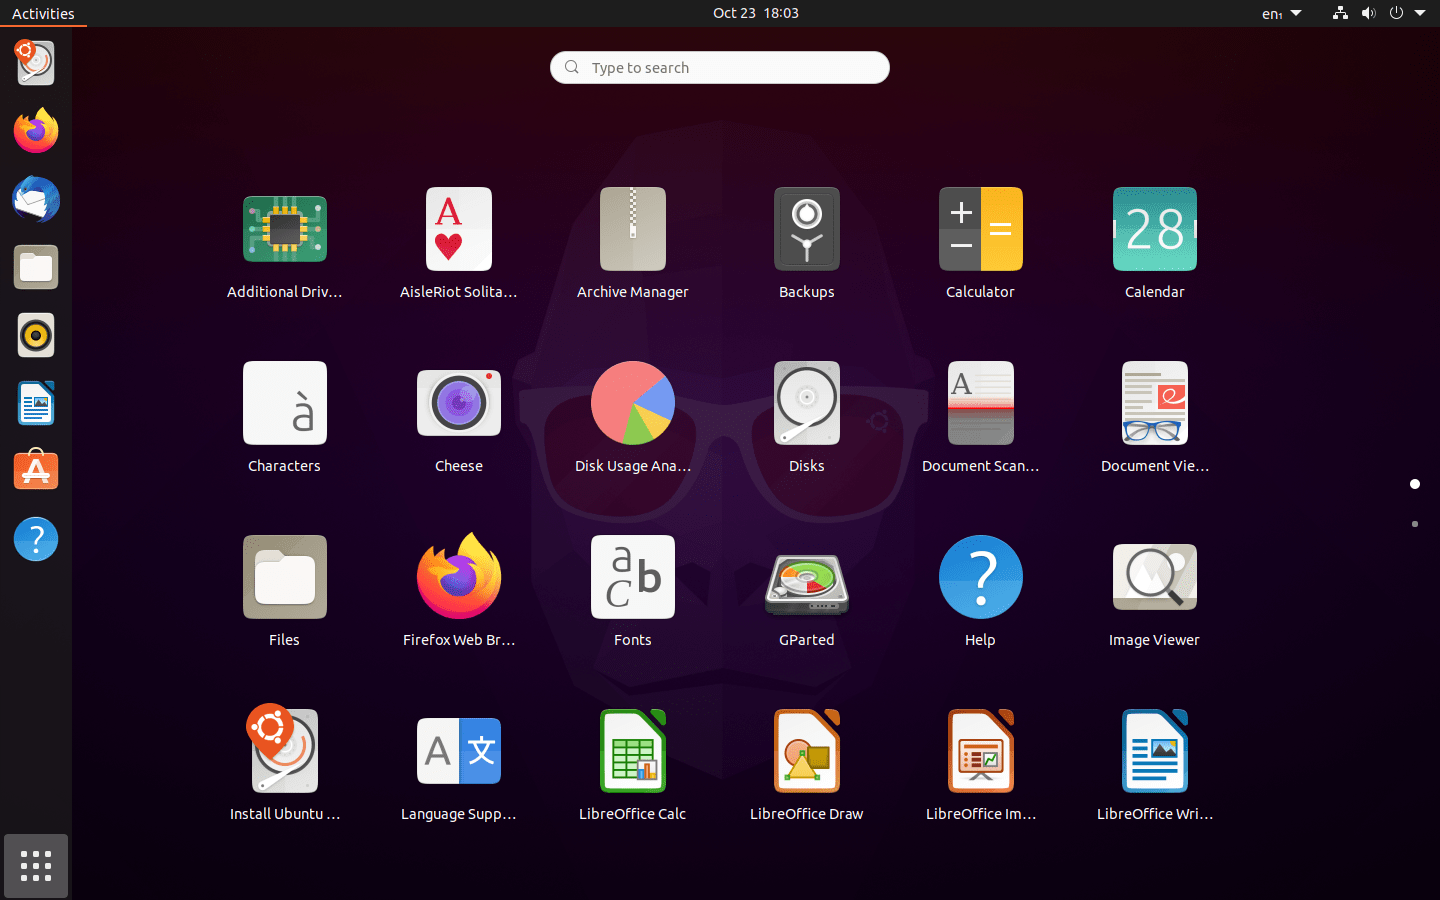Expand the system menu arrow
This screenshot has width=1440, height=900.
click(1420, 13)
